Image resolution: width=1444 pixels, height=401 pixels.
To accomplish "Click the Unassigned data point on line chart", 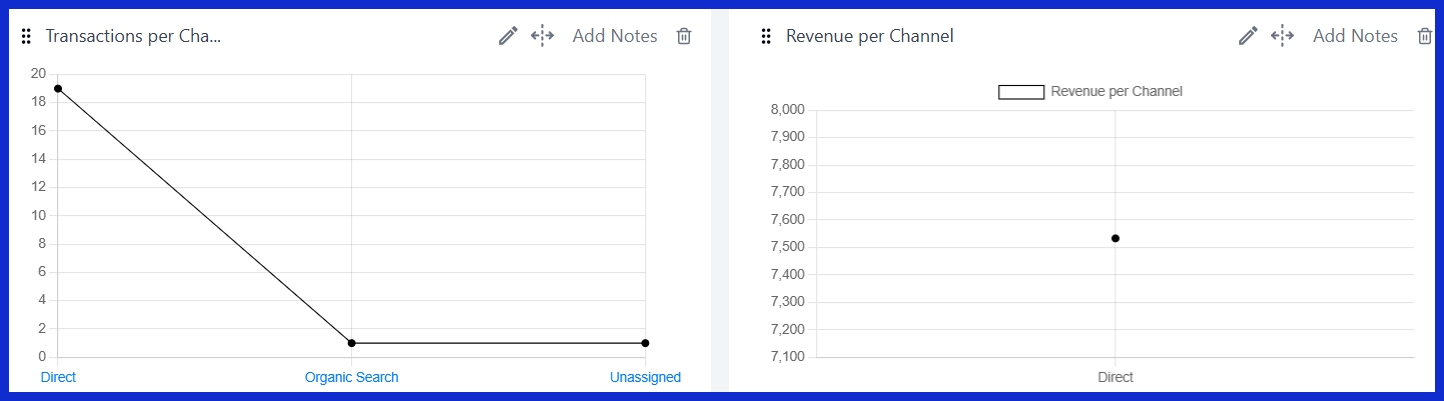I will (645, 343).
